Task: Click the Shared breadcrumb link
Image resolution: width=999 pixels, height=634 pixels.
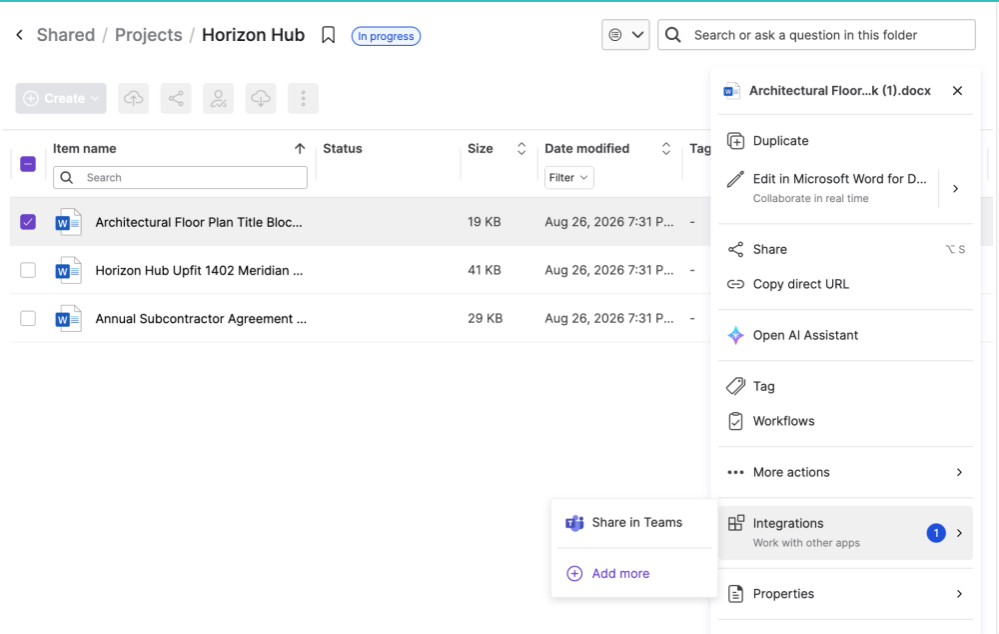Action: (66, 35)
